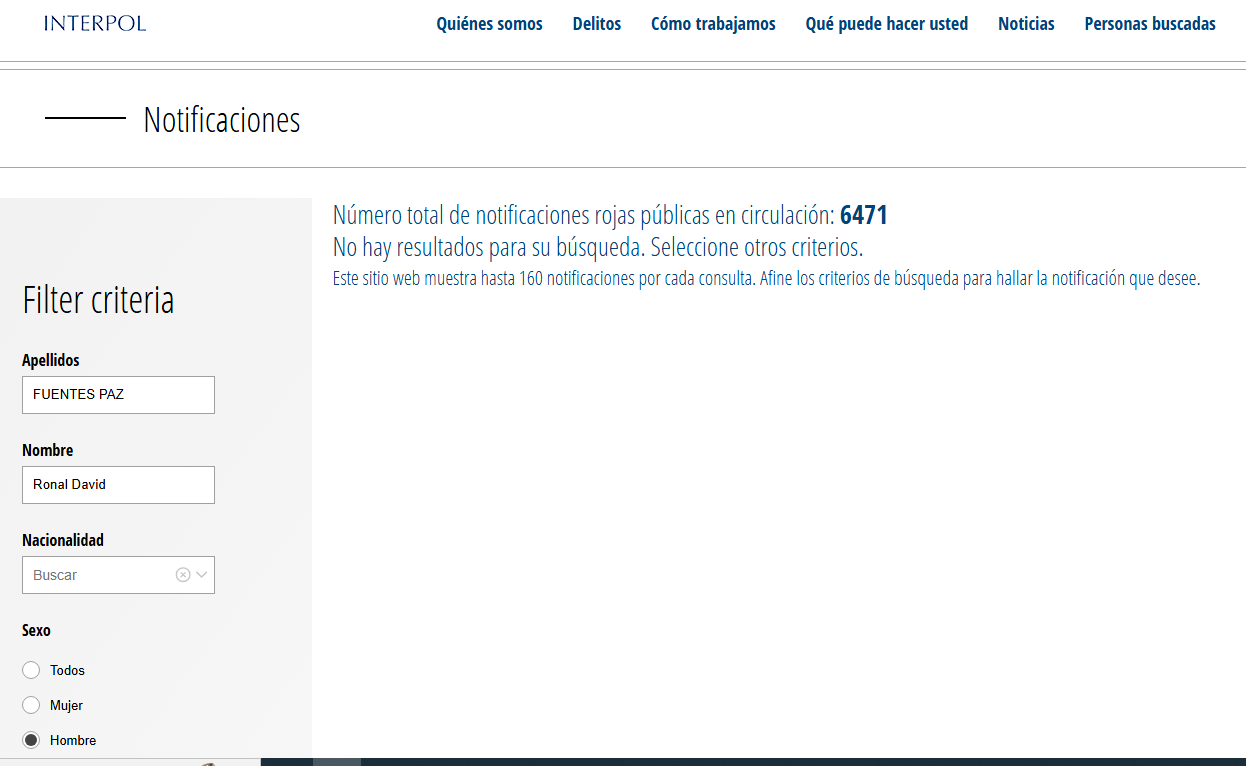This screenshot has width=1246, height=766.
Task: Select the Hombre radio button
Action: tap(31, 740)
